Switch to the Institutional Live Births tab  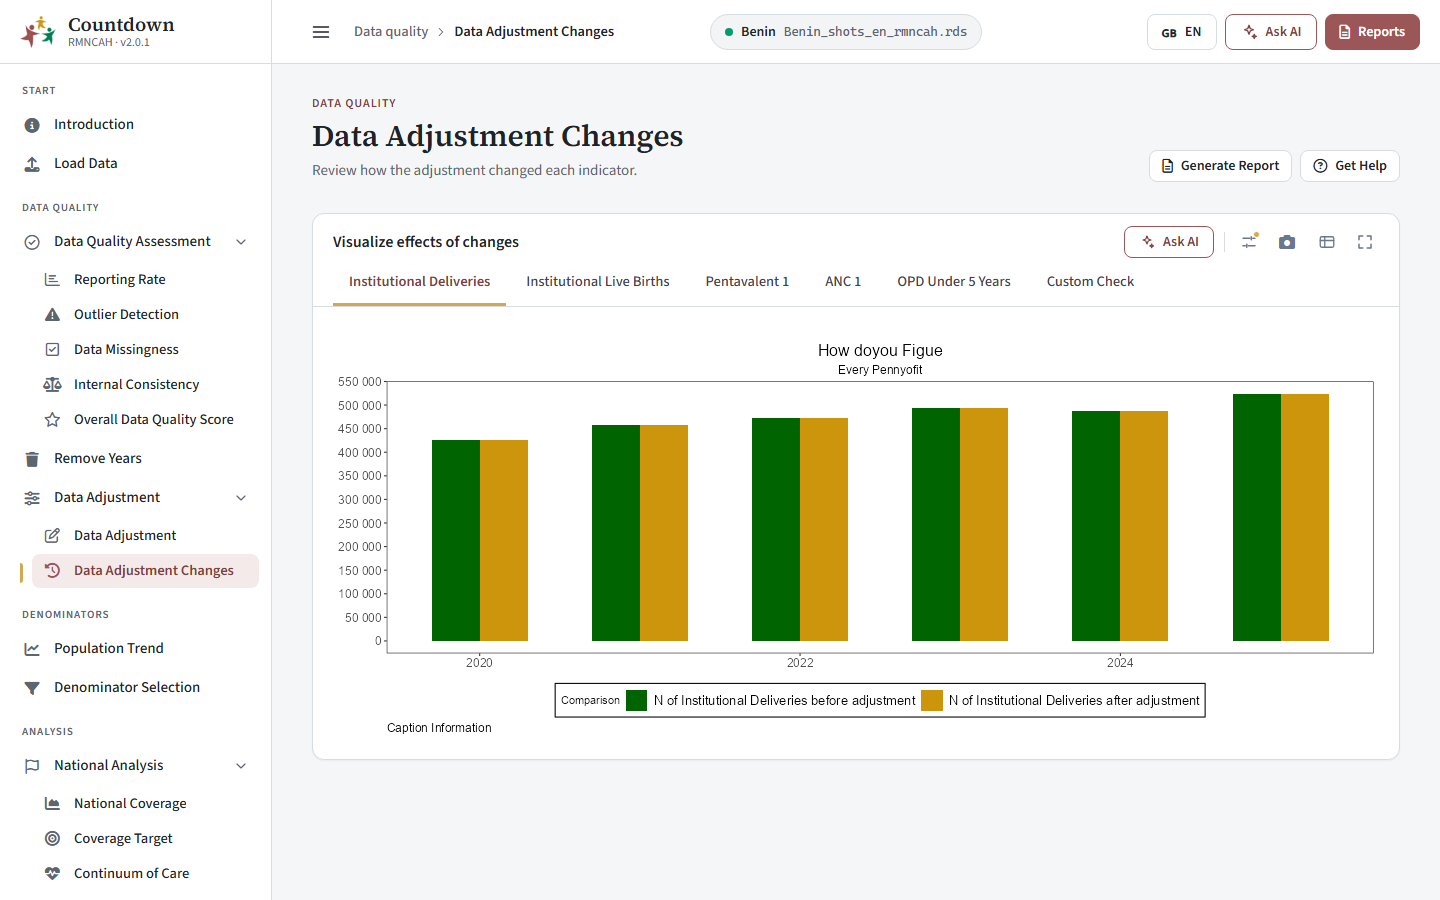[x=598, y=282]
